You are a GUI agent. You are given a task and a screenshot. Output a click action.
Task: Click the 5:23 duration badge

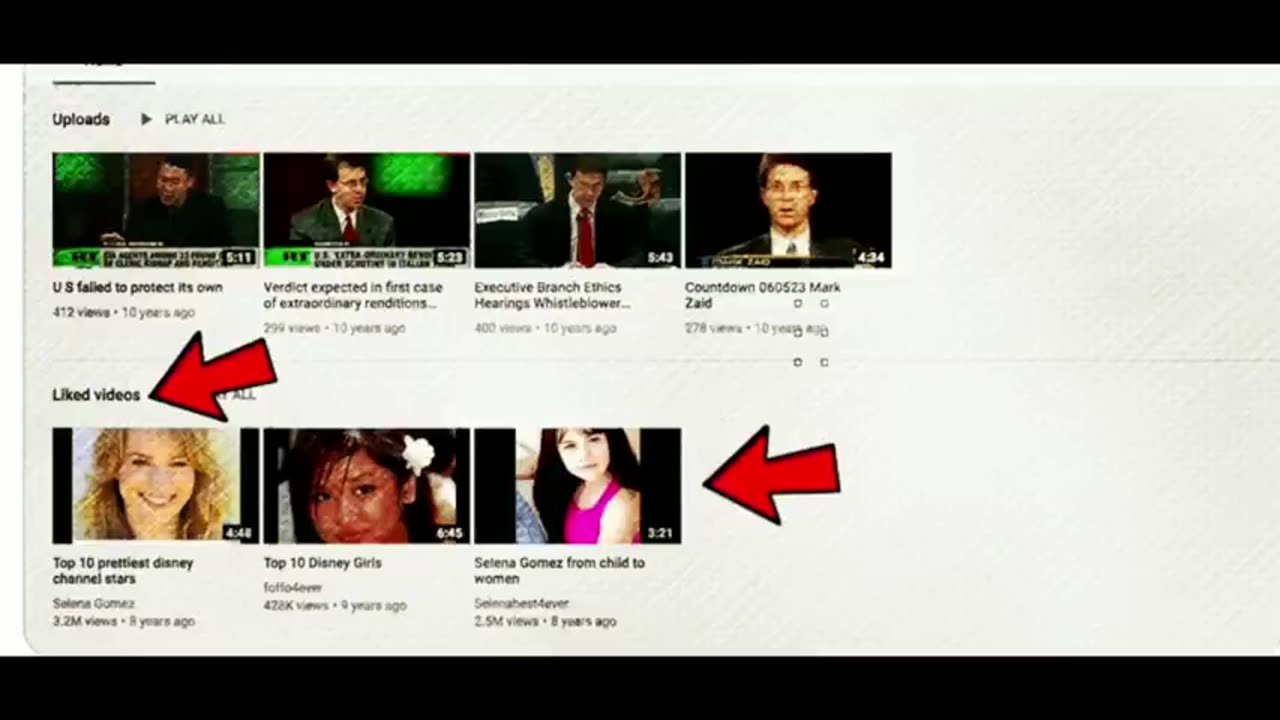click(450, 258)
